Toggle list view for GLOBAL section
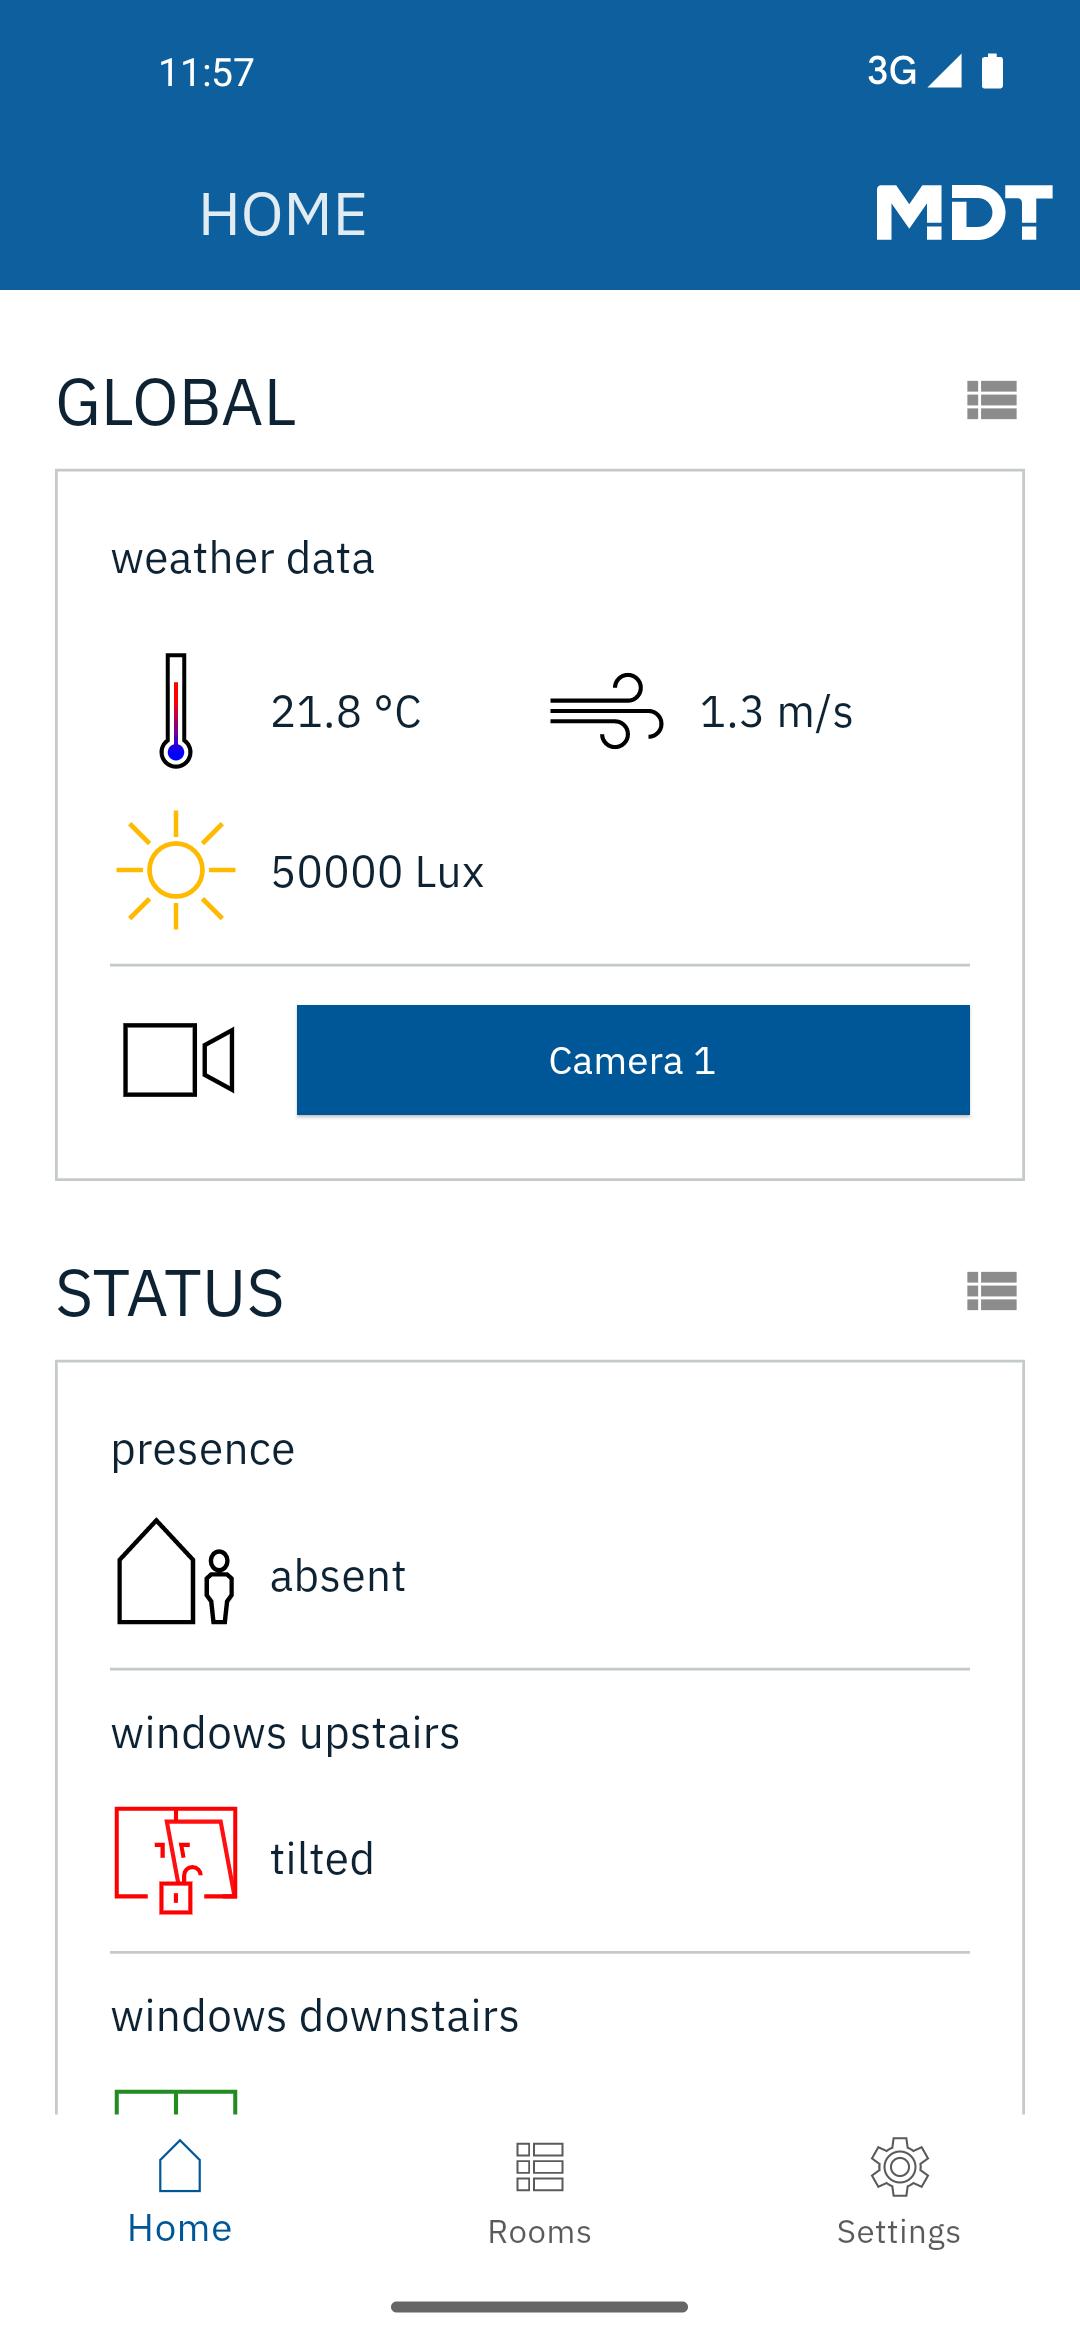The width and height of the screenshot is (1080, 2340). tap(992, 401)
